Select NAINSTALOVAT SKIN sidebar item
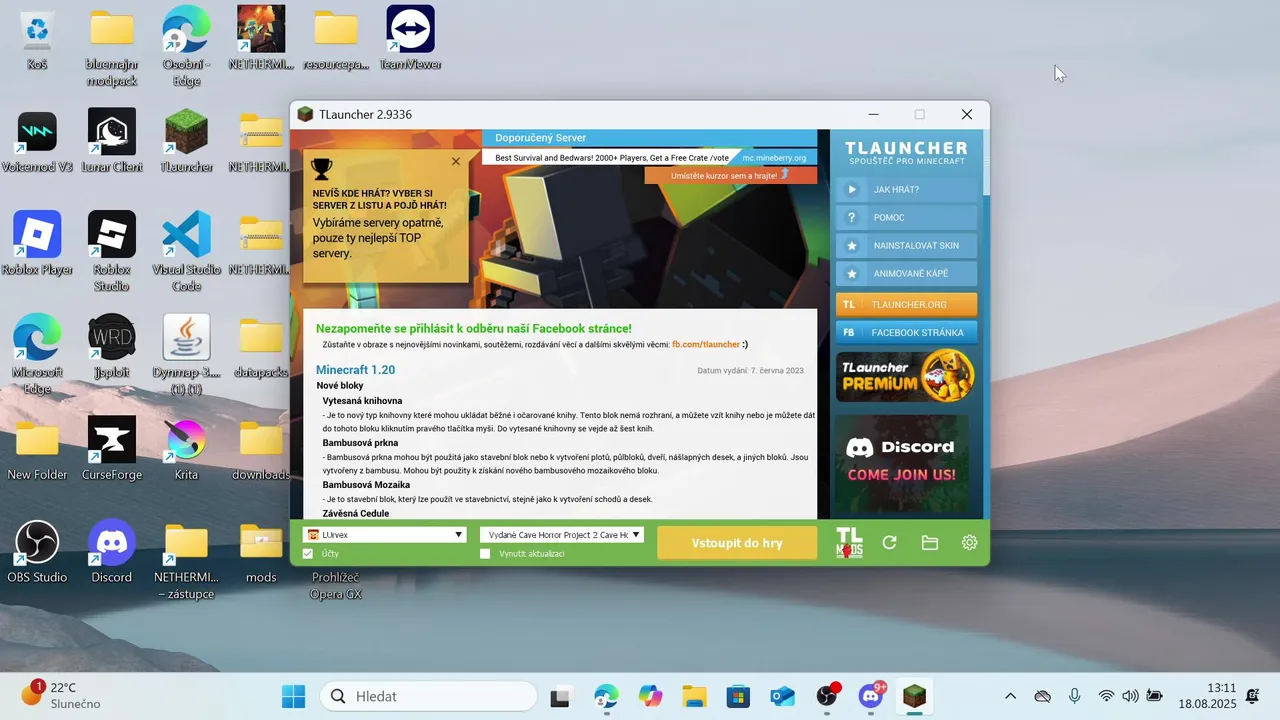Image resolution: width=1280 pixels, height=720 pixels. pos(907,245)
